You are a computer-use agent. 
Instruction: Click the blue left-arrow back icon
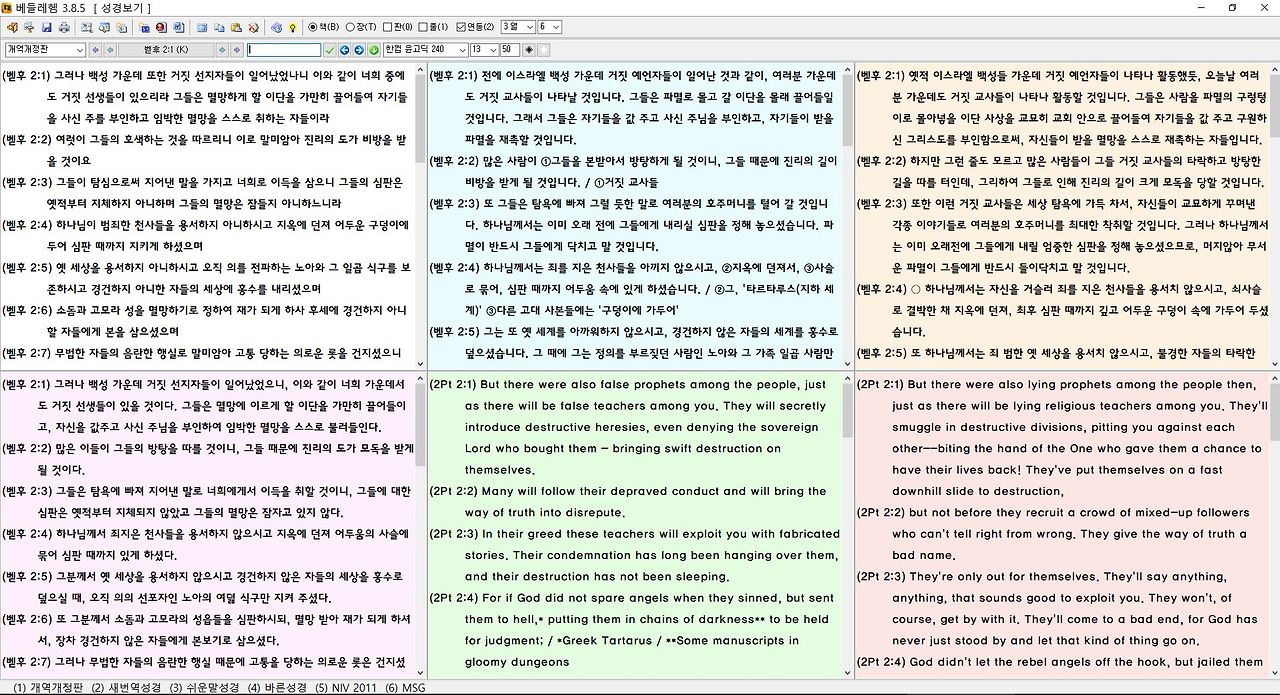[x=344, y=49]
